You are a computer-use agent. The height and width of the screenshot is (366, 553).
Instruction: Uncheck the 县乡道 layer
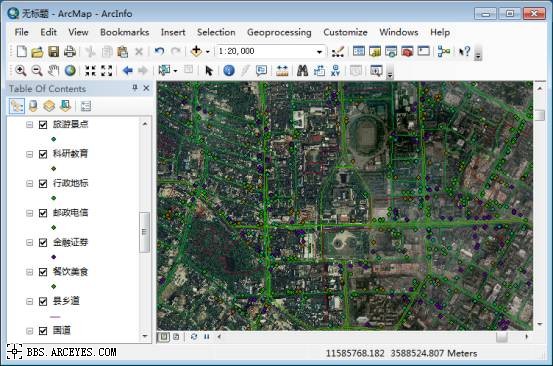coord(43,301)
